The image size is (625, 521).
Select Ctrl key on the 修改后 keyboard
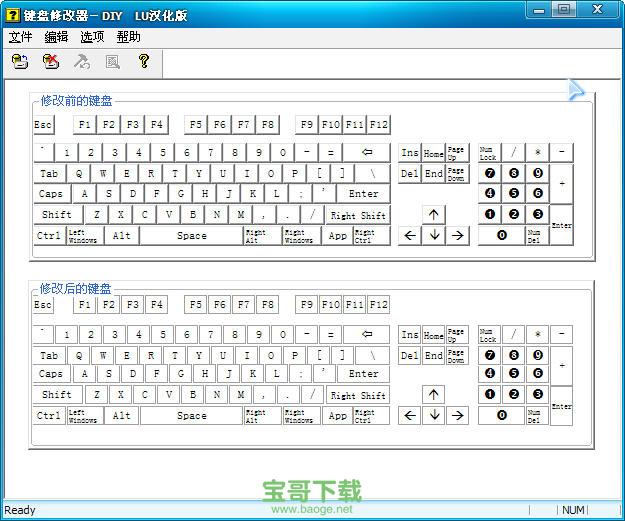click(x=49, y=415)
